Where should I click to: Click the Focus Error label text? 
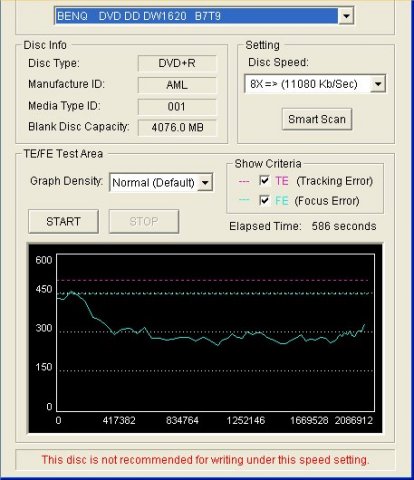tap(327, 201)
